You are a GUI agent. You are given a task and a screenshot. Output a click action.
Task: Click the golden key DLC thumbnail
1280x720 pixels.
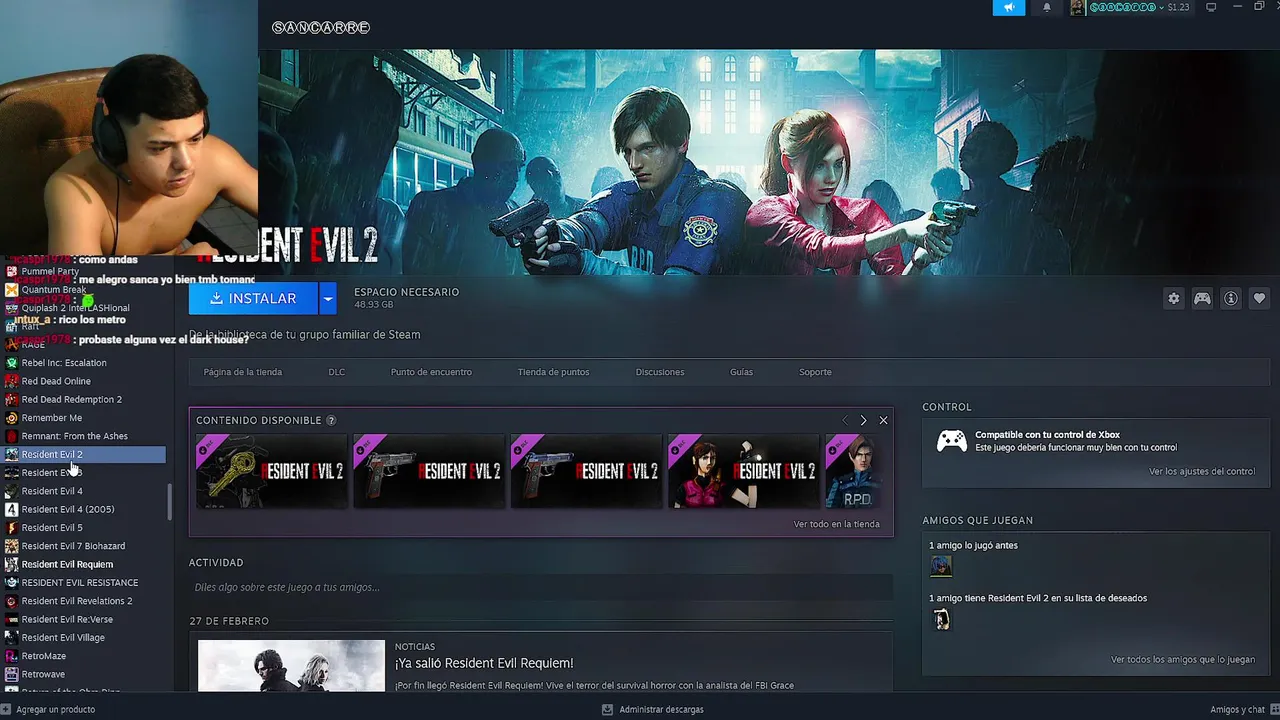[x=272, y=471]
